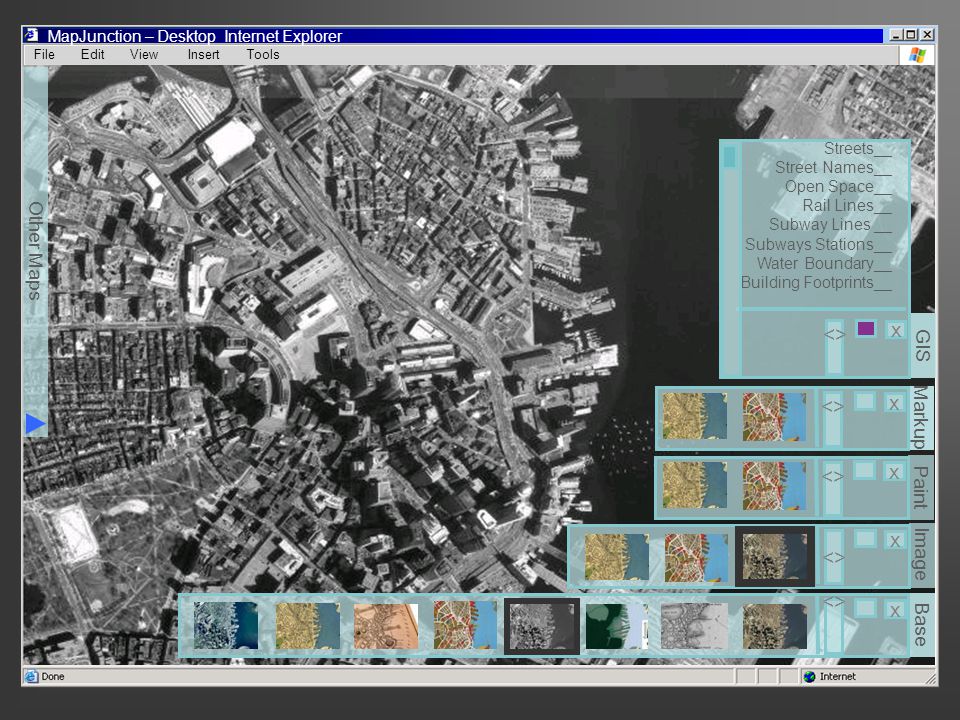
Task: Pick the dark green map in Base row
Action: (617, 626)
